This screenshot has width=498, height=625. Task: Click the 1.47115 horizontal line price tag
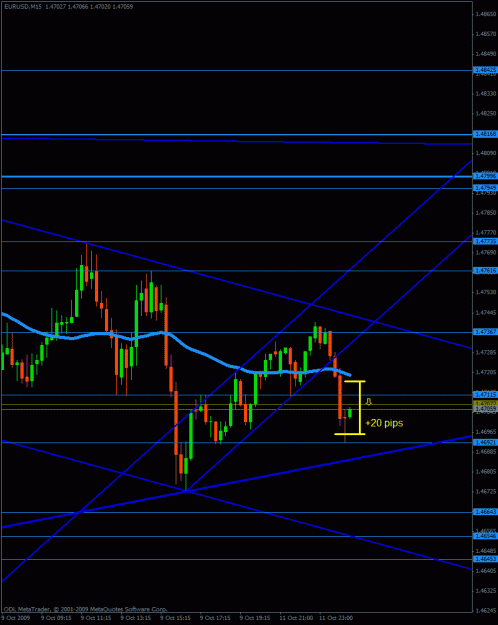[x=485, y=395]
